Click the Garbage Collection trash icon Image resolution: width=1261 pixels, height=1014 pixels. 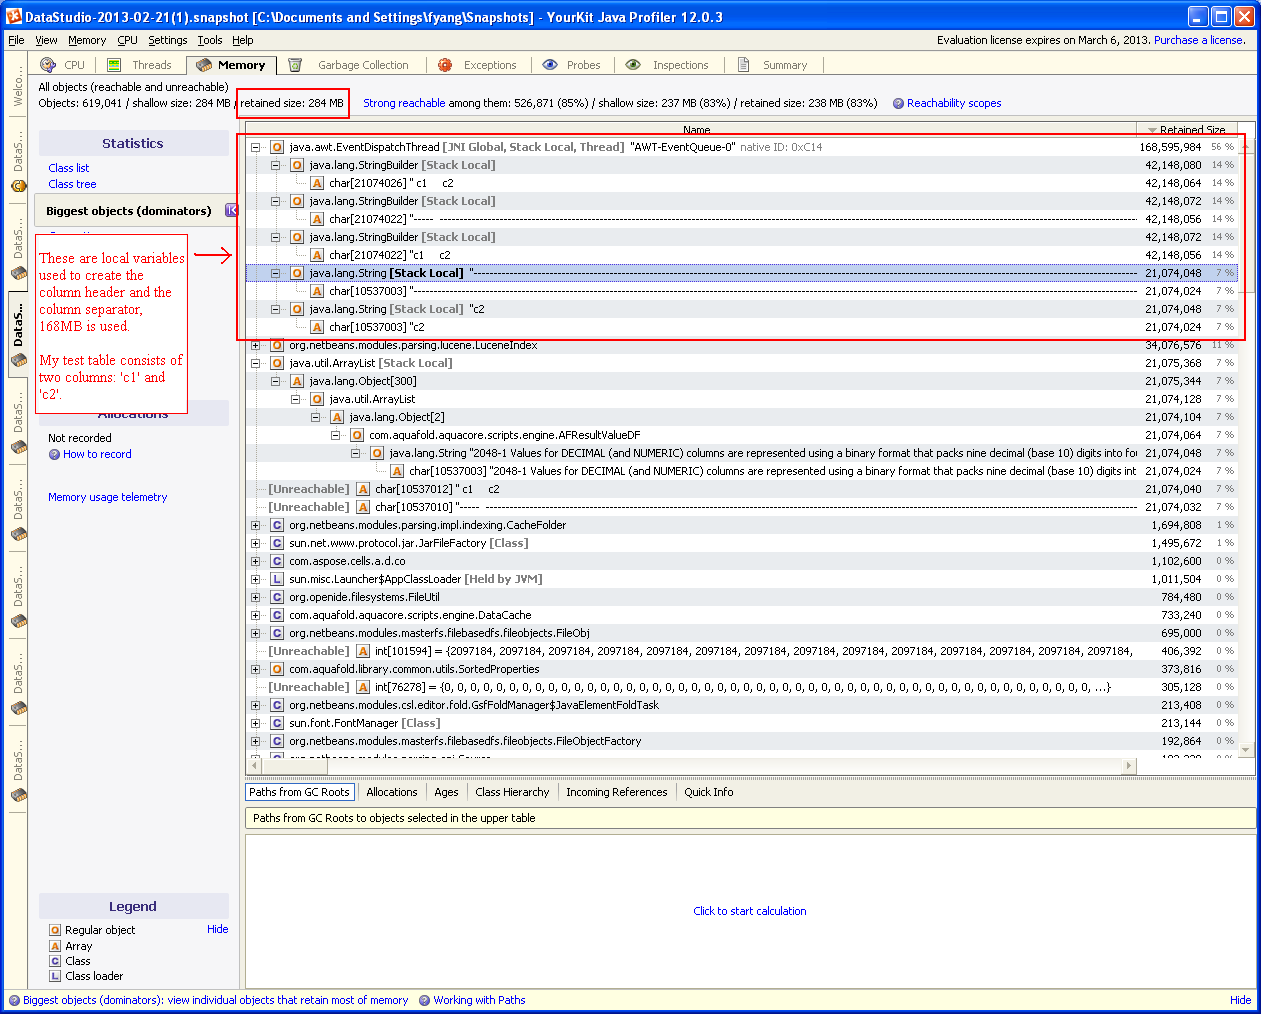point(295,65)
